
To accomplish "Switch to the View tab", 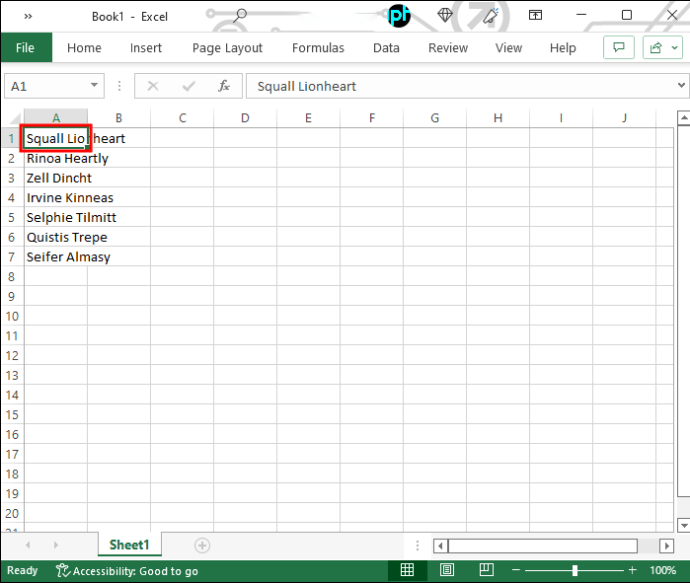I will 509,48.
